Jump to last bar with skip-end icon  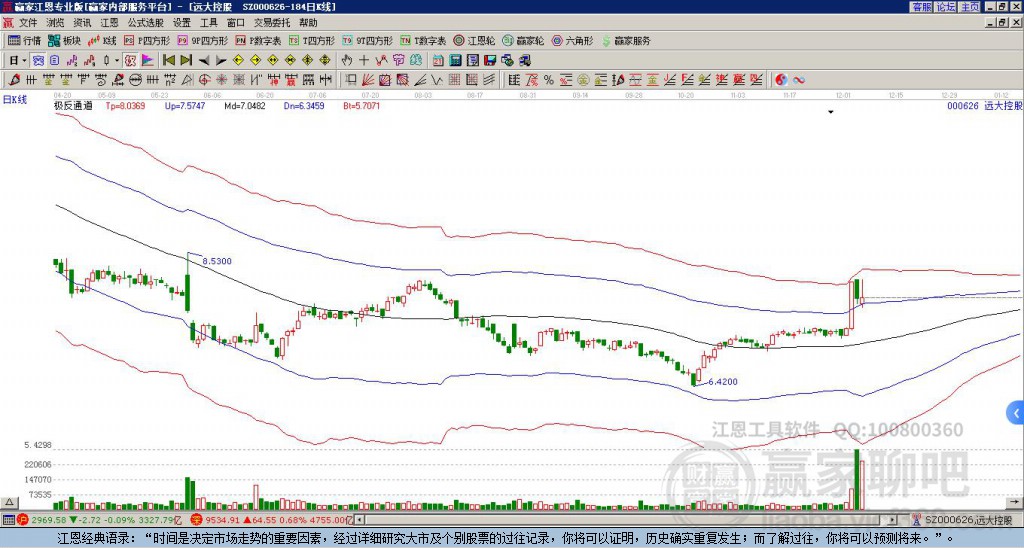[185, 61]
